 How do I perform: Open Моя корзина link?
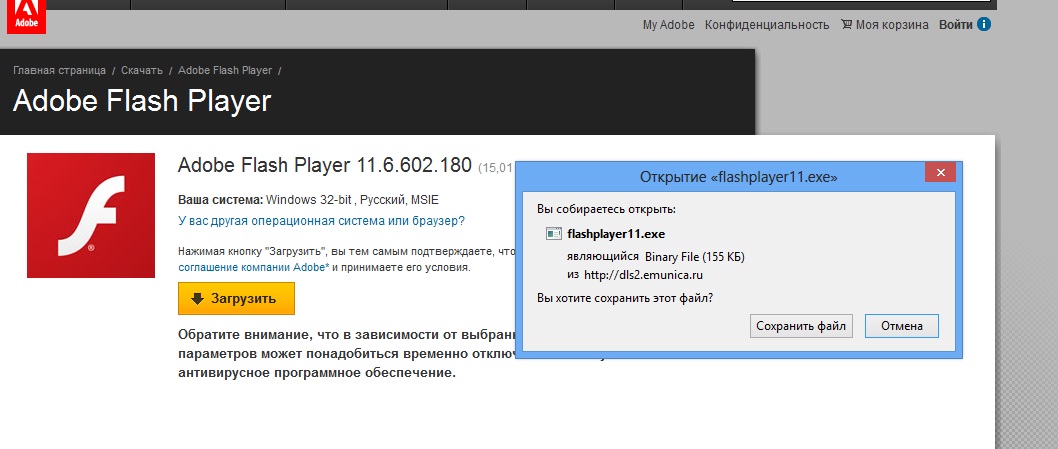(x=892, y=25)
